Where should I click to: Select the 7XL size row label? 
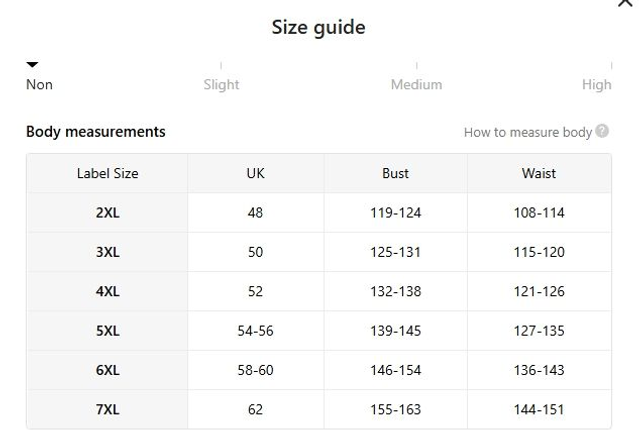tap(107, 409)
